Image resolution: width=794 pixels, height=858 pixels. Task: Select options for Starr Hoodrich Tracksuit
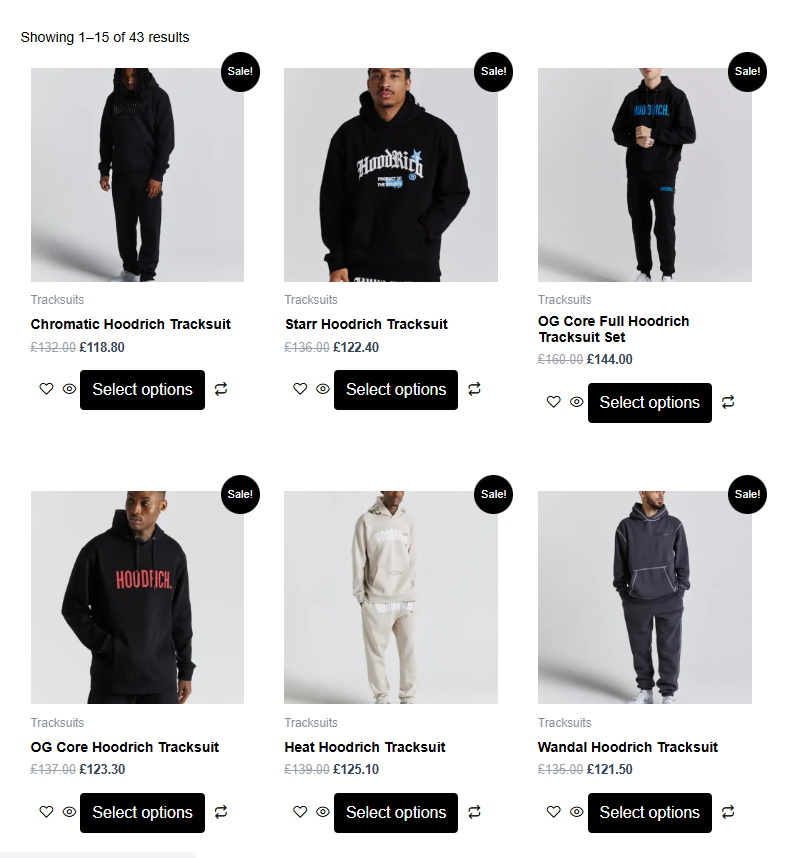coord(396,390)
